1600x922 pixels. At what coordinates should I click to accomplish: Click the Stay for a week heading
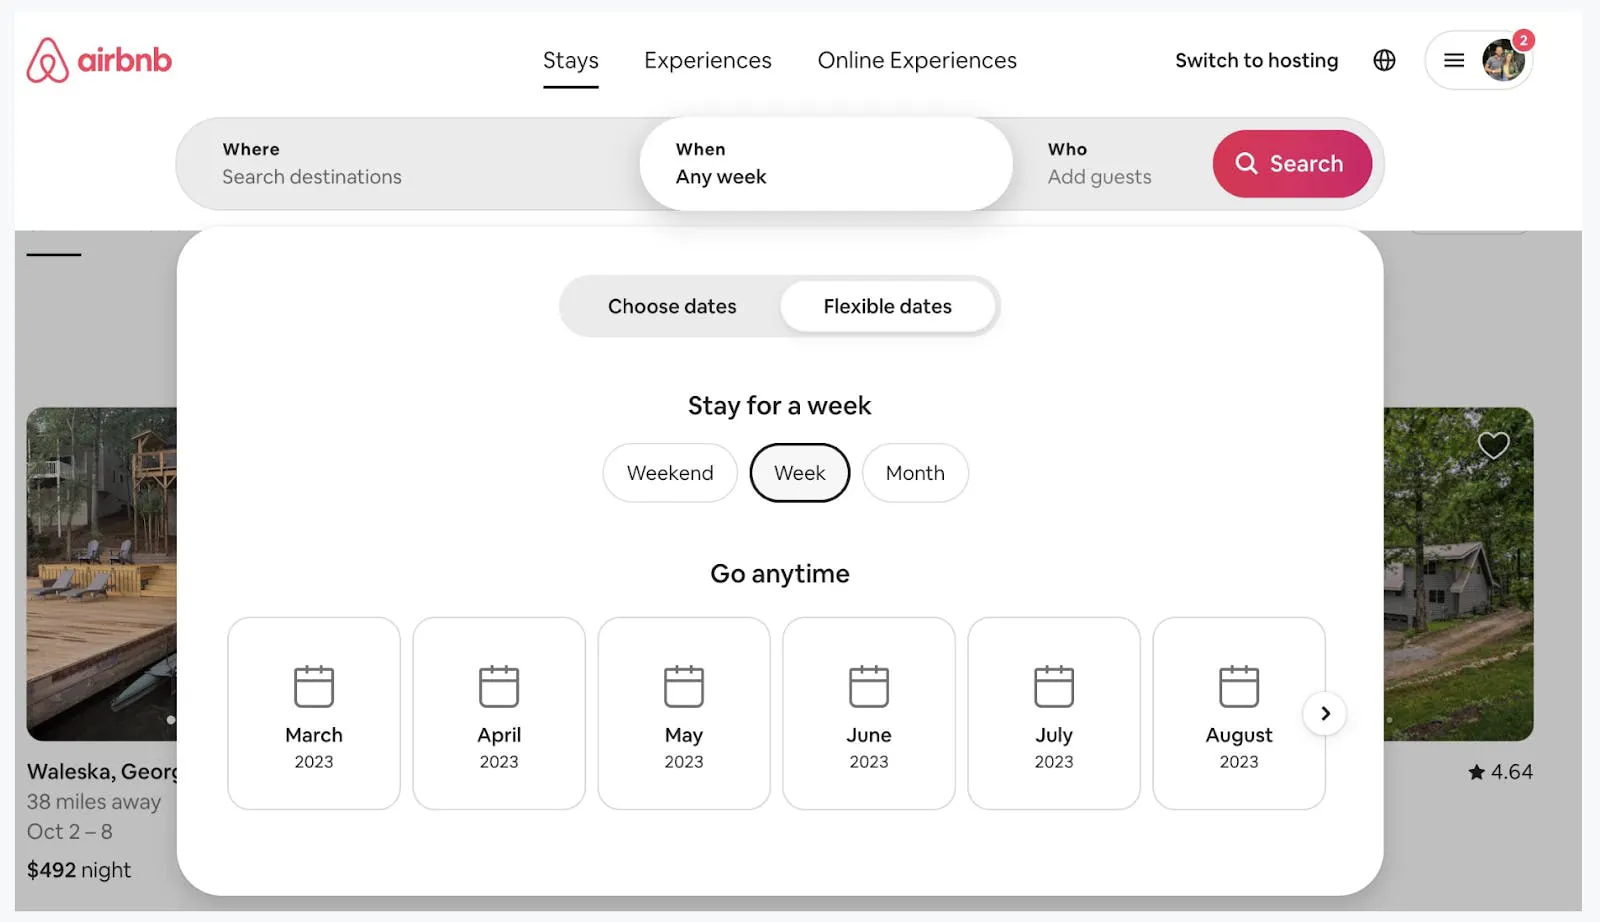(x=780, y=406)
